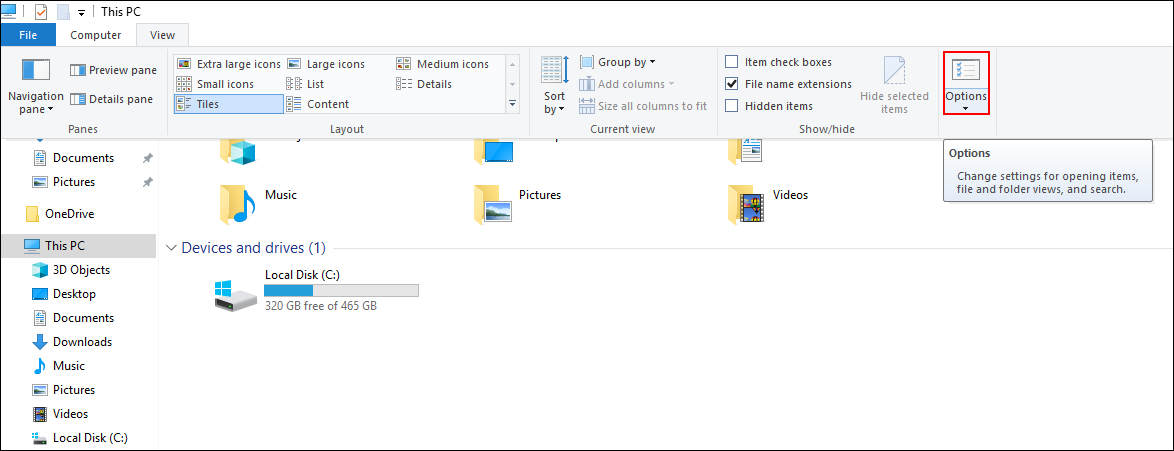
Task: Uncheck File name extensions
Action: point(732,84)
